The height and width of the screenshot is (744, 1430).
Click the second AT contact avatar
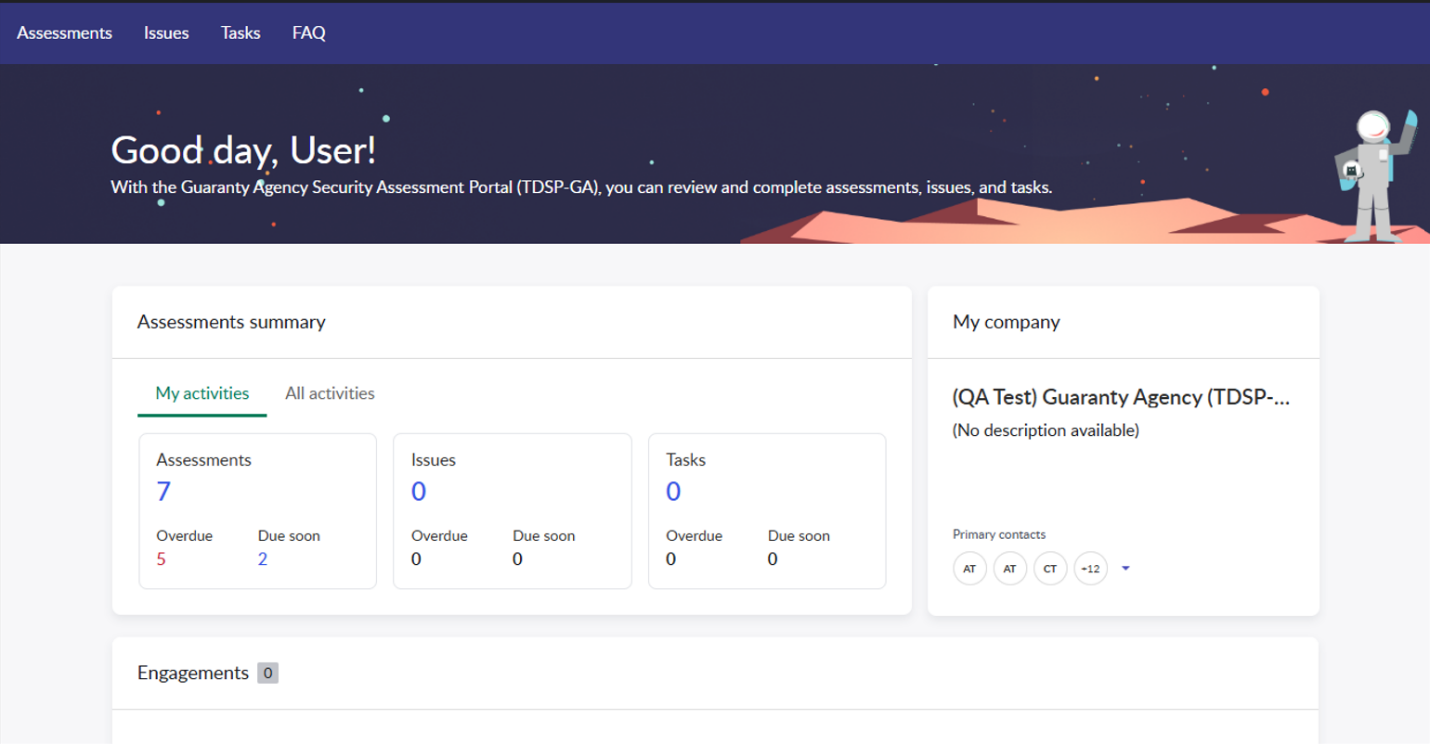1010,569
